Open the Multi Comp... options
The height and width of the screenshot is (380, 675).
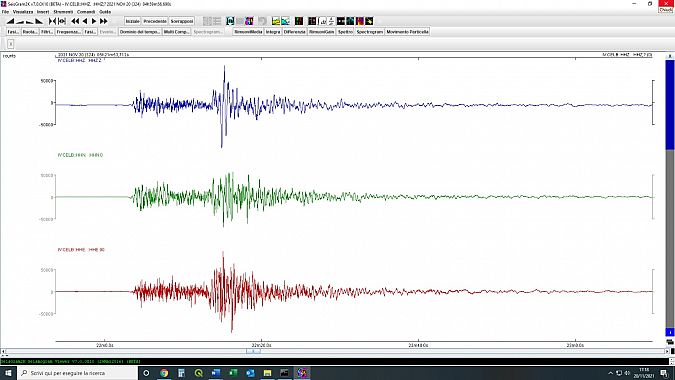click(x=176, y=32)
